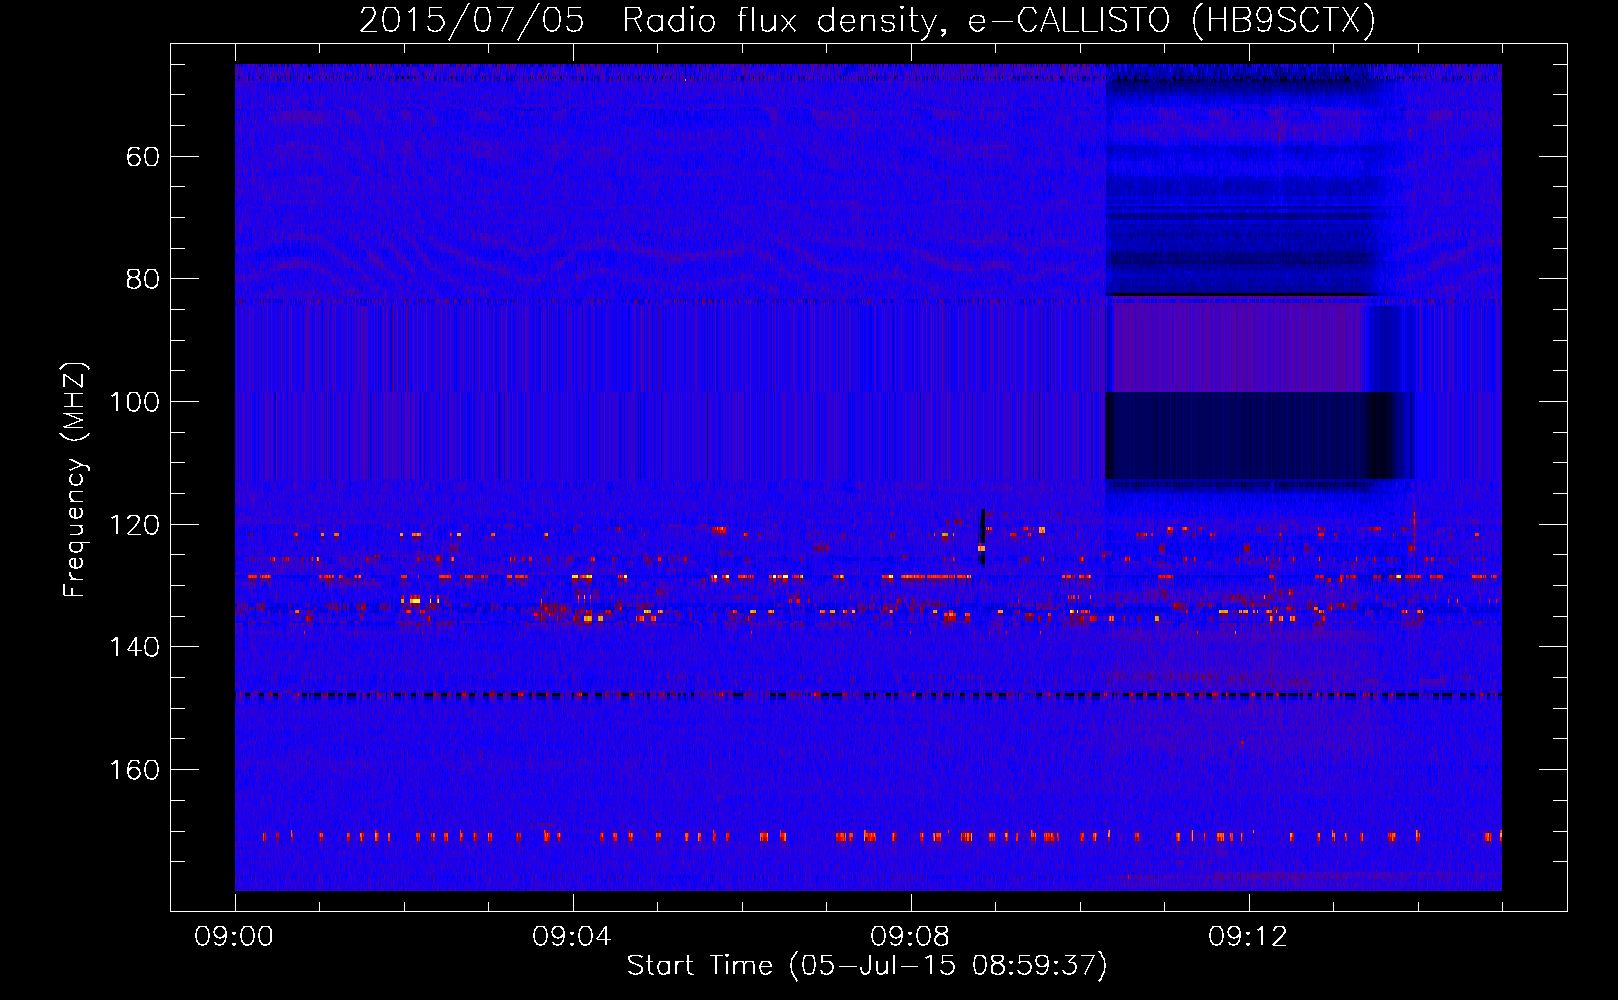Click the frequency tick label 100
The image size is (1618, 1000).
[x=135, y=402]
